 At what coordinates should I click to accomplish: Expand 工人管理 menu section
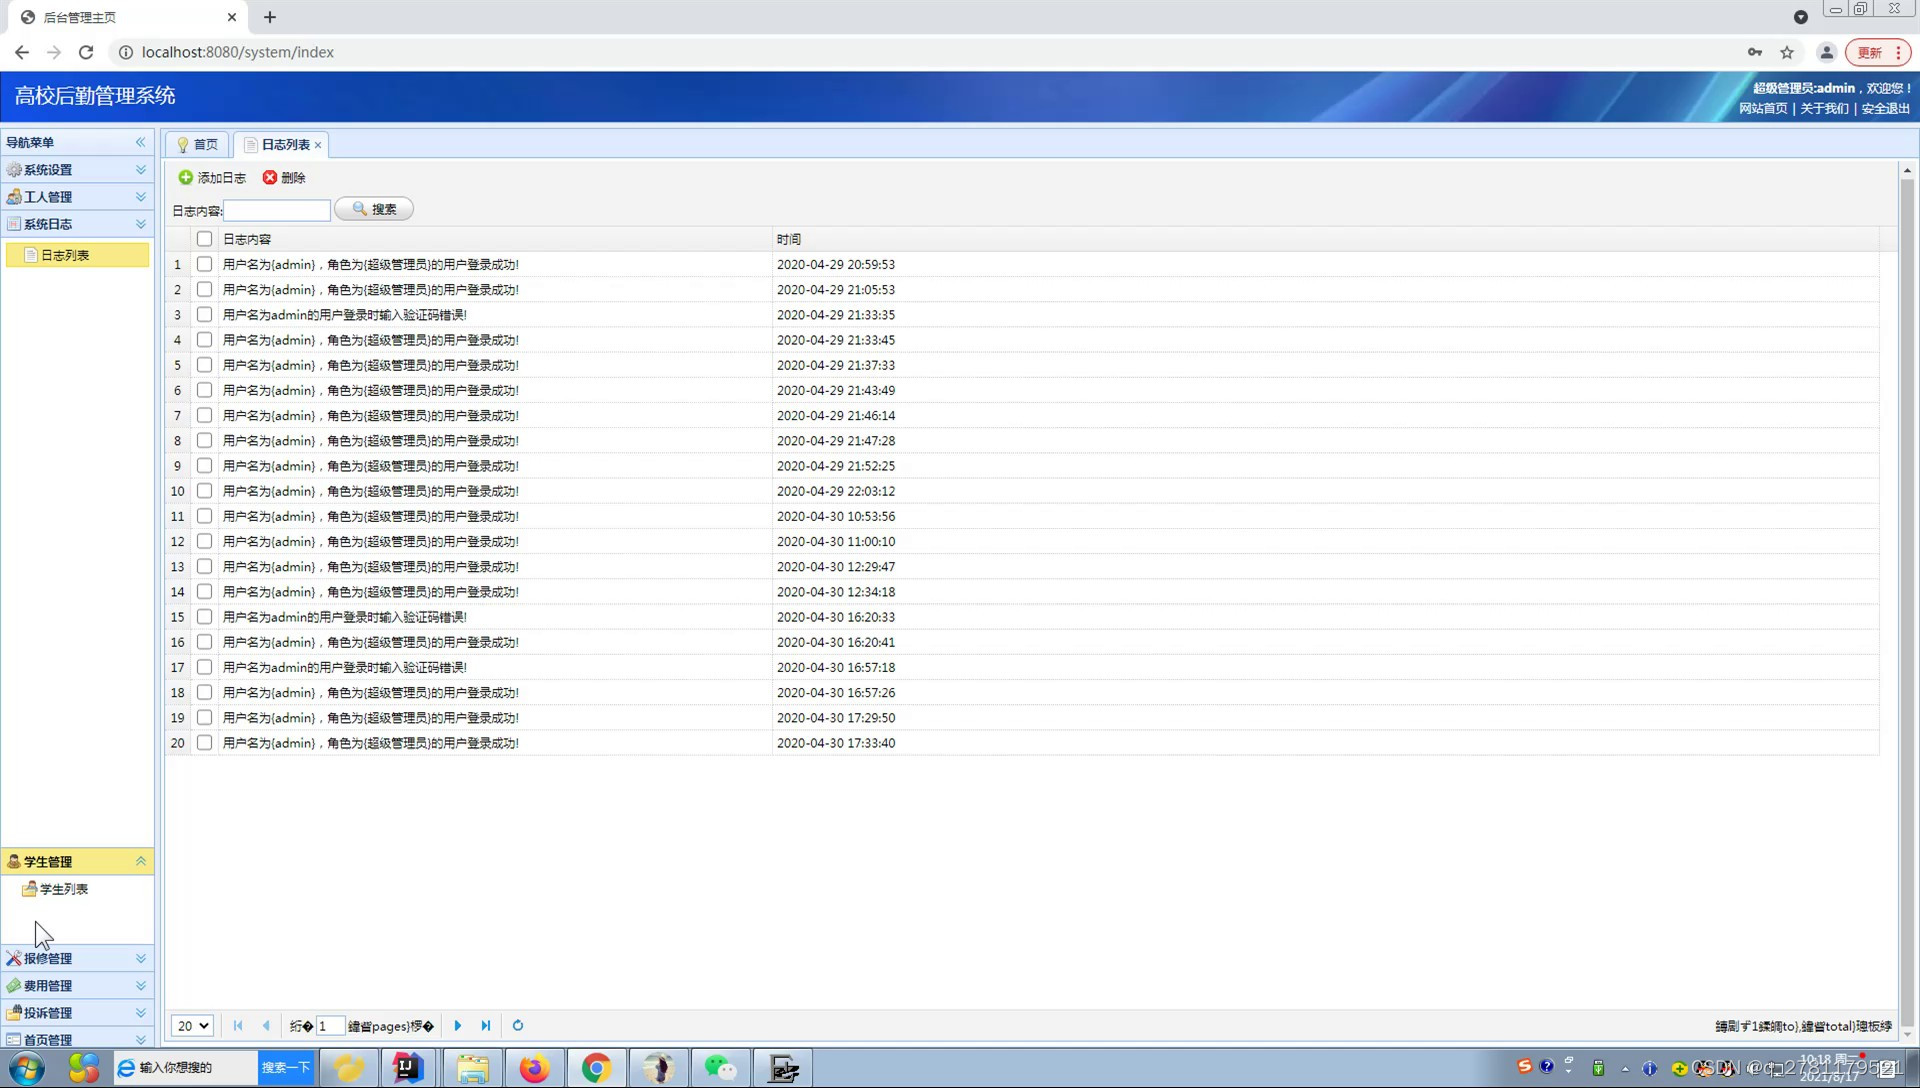[77, 197]
